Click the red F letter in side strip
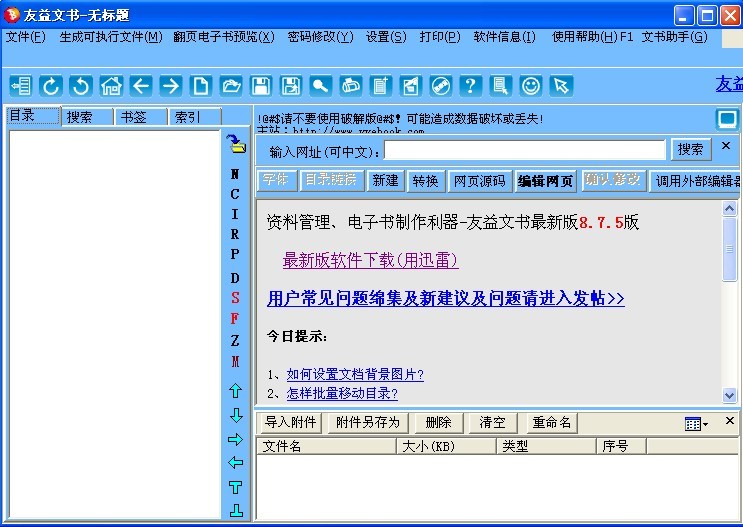The width and height of the screenshot is (743, 527). (235, 318)
